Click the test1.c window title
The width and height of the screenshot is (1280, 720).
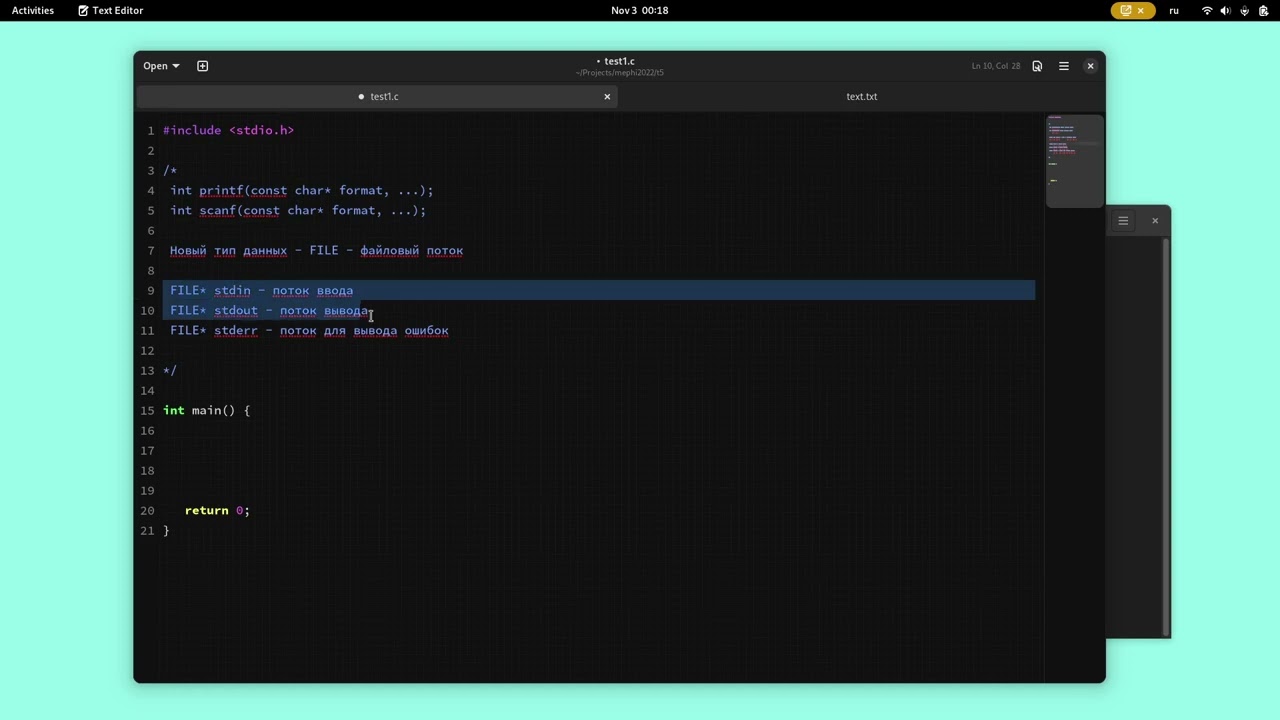(619, 61)
